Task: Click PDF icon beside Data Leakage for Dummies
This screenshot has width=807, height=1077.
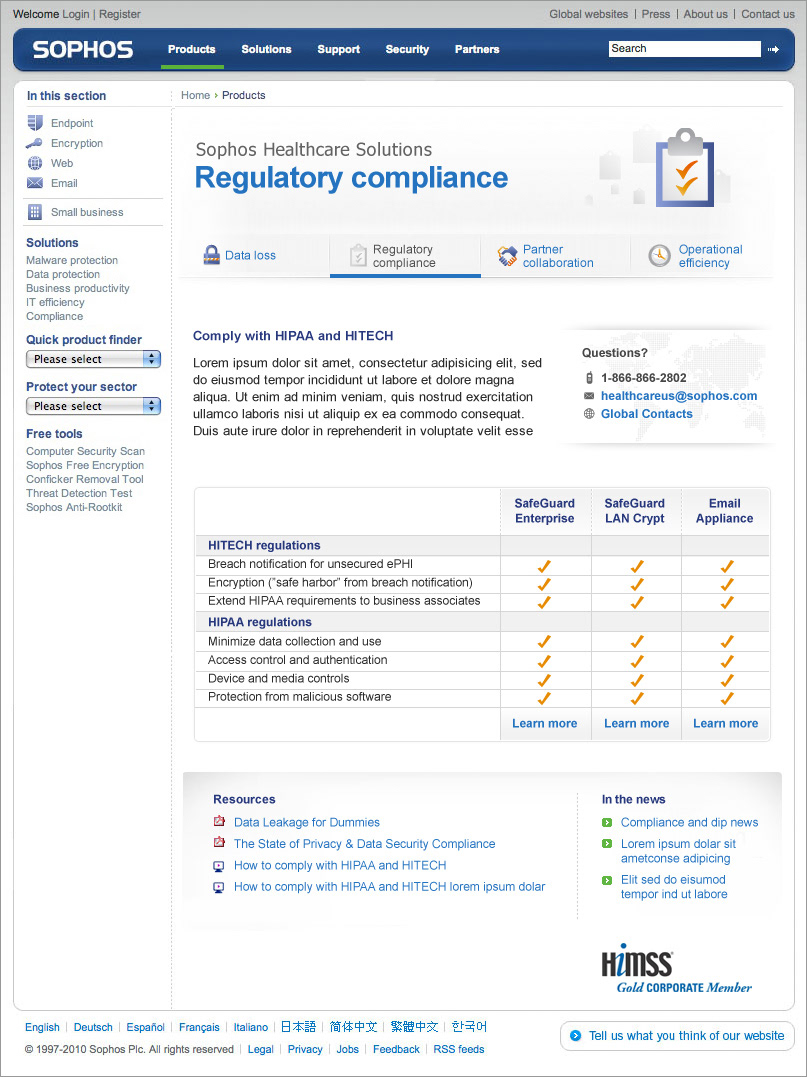Action: (219, 821)
